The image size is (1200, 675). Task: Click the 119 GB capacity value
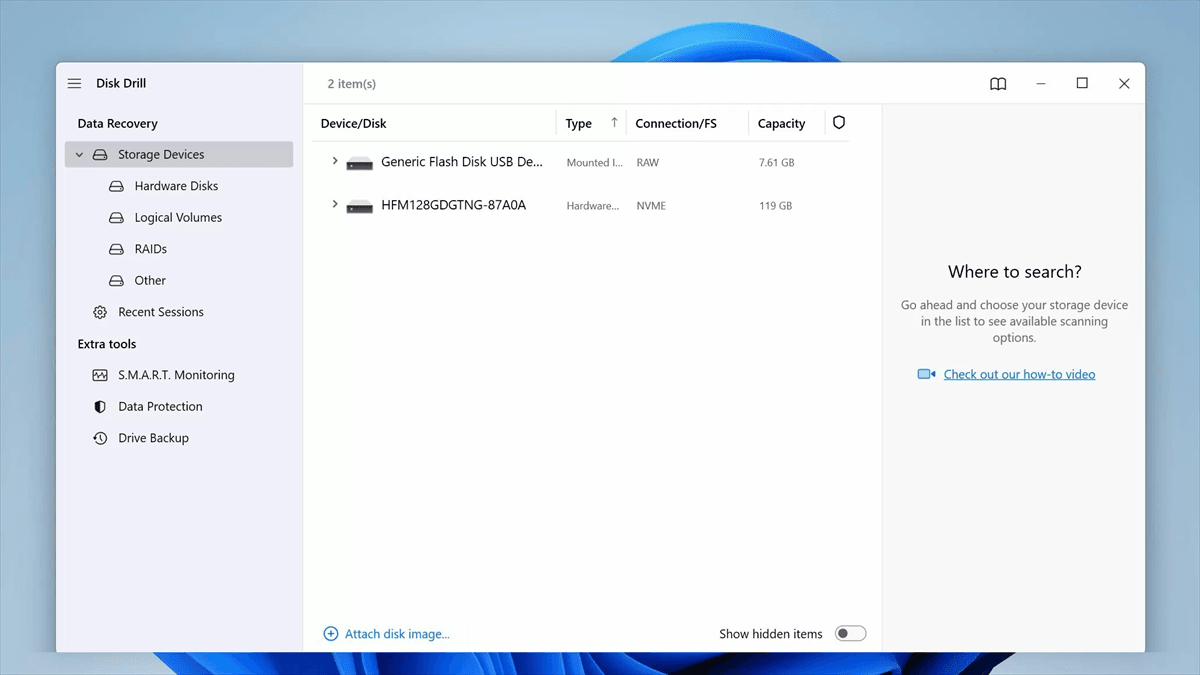[775, 206]
